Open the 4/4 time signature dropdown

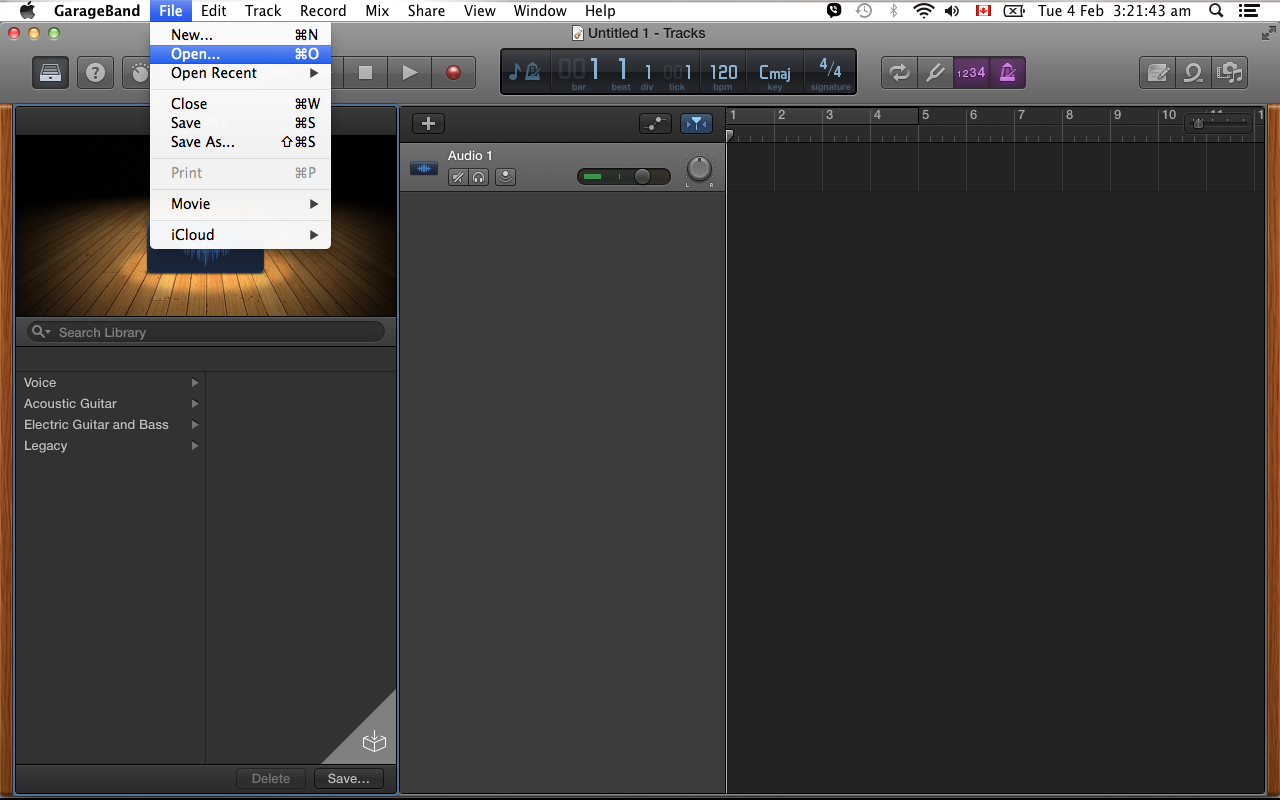(830, 73)
